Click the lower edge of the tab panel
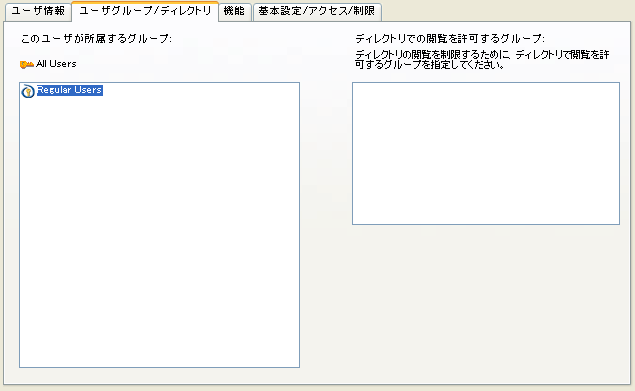The width and height of the screenshot is (635, 391). 317,384
